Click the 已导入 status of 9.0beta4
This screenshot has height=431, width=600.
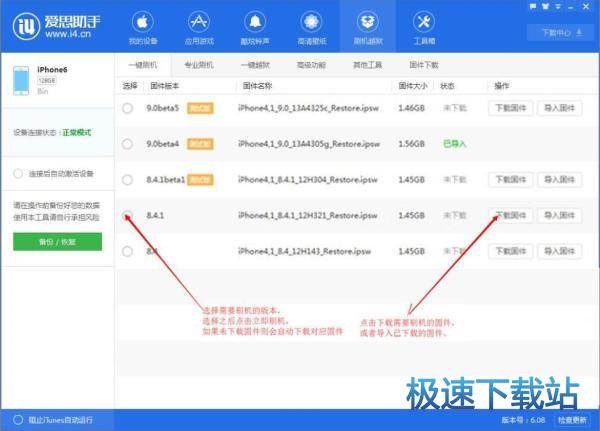click(x=455, y=144)
